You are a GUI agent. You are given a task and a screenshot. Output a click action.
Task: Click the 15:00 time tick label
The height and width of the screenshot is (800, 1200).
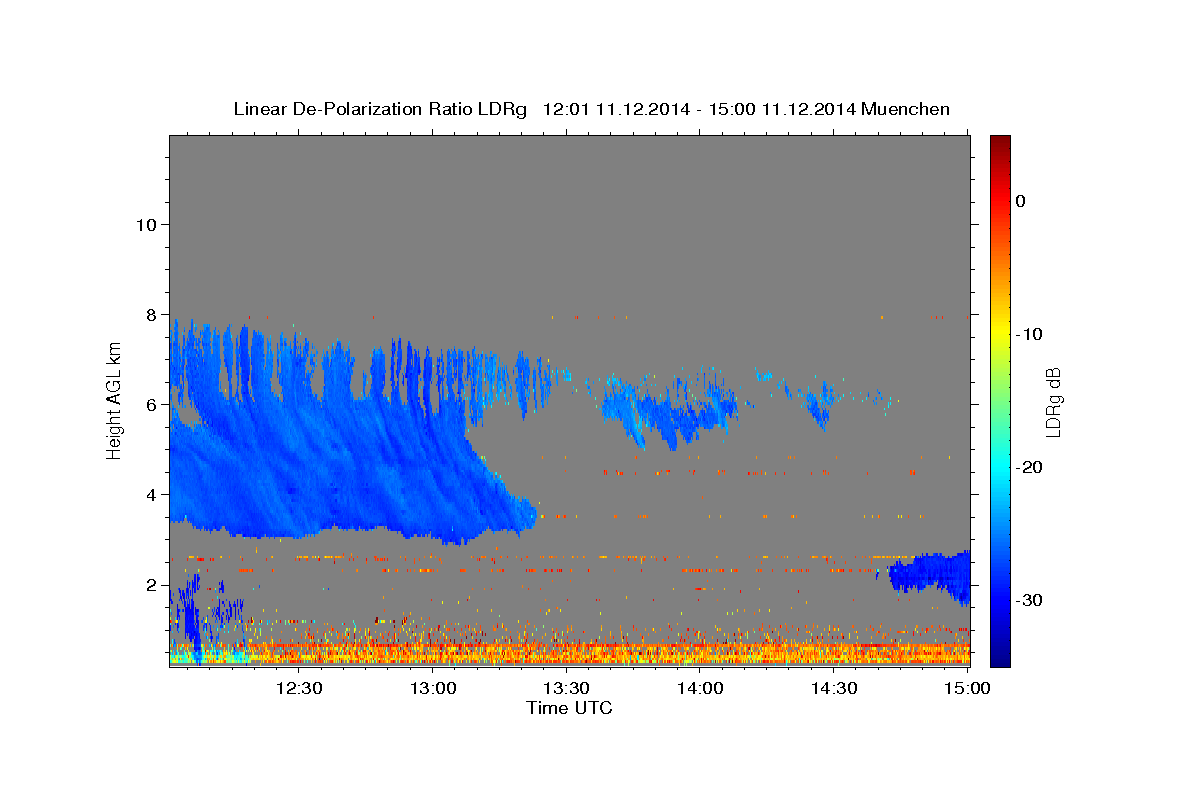click(967, 688)
